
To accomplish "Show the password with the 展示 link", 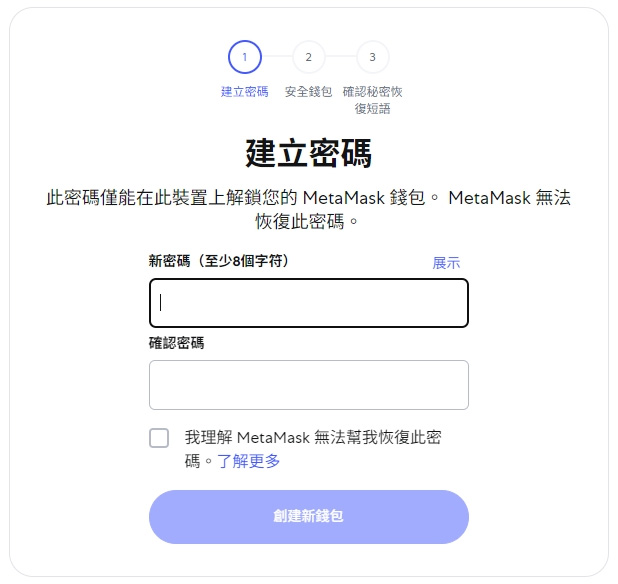I will pyautogui.click(x=446, y=263).
